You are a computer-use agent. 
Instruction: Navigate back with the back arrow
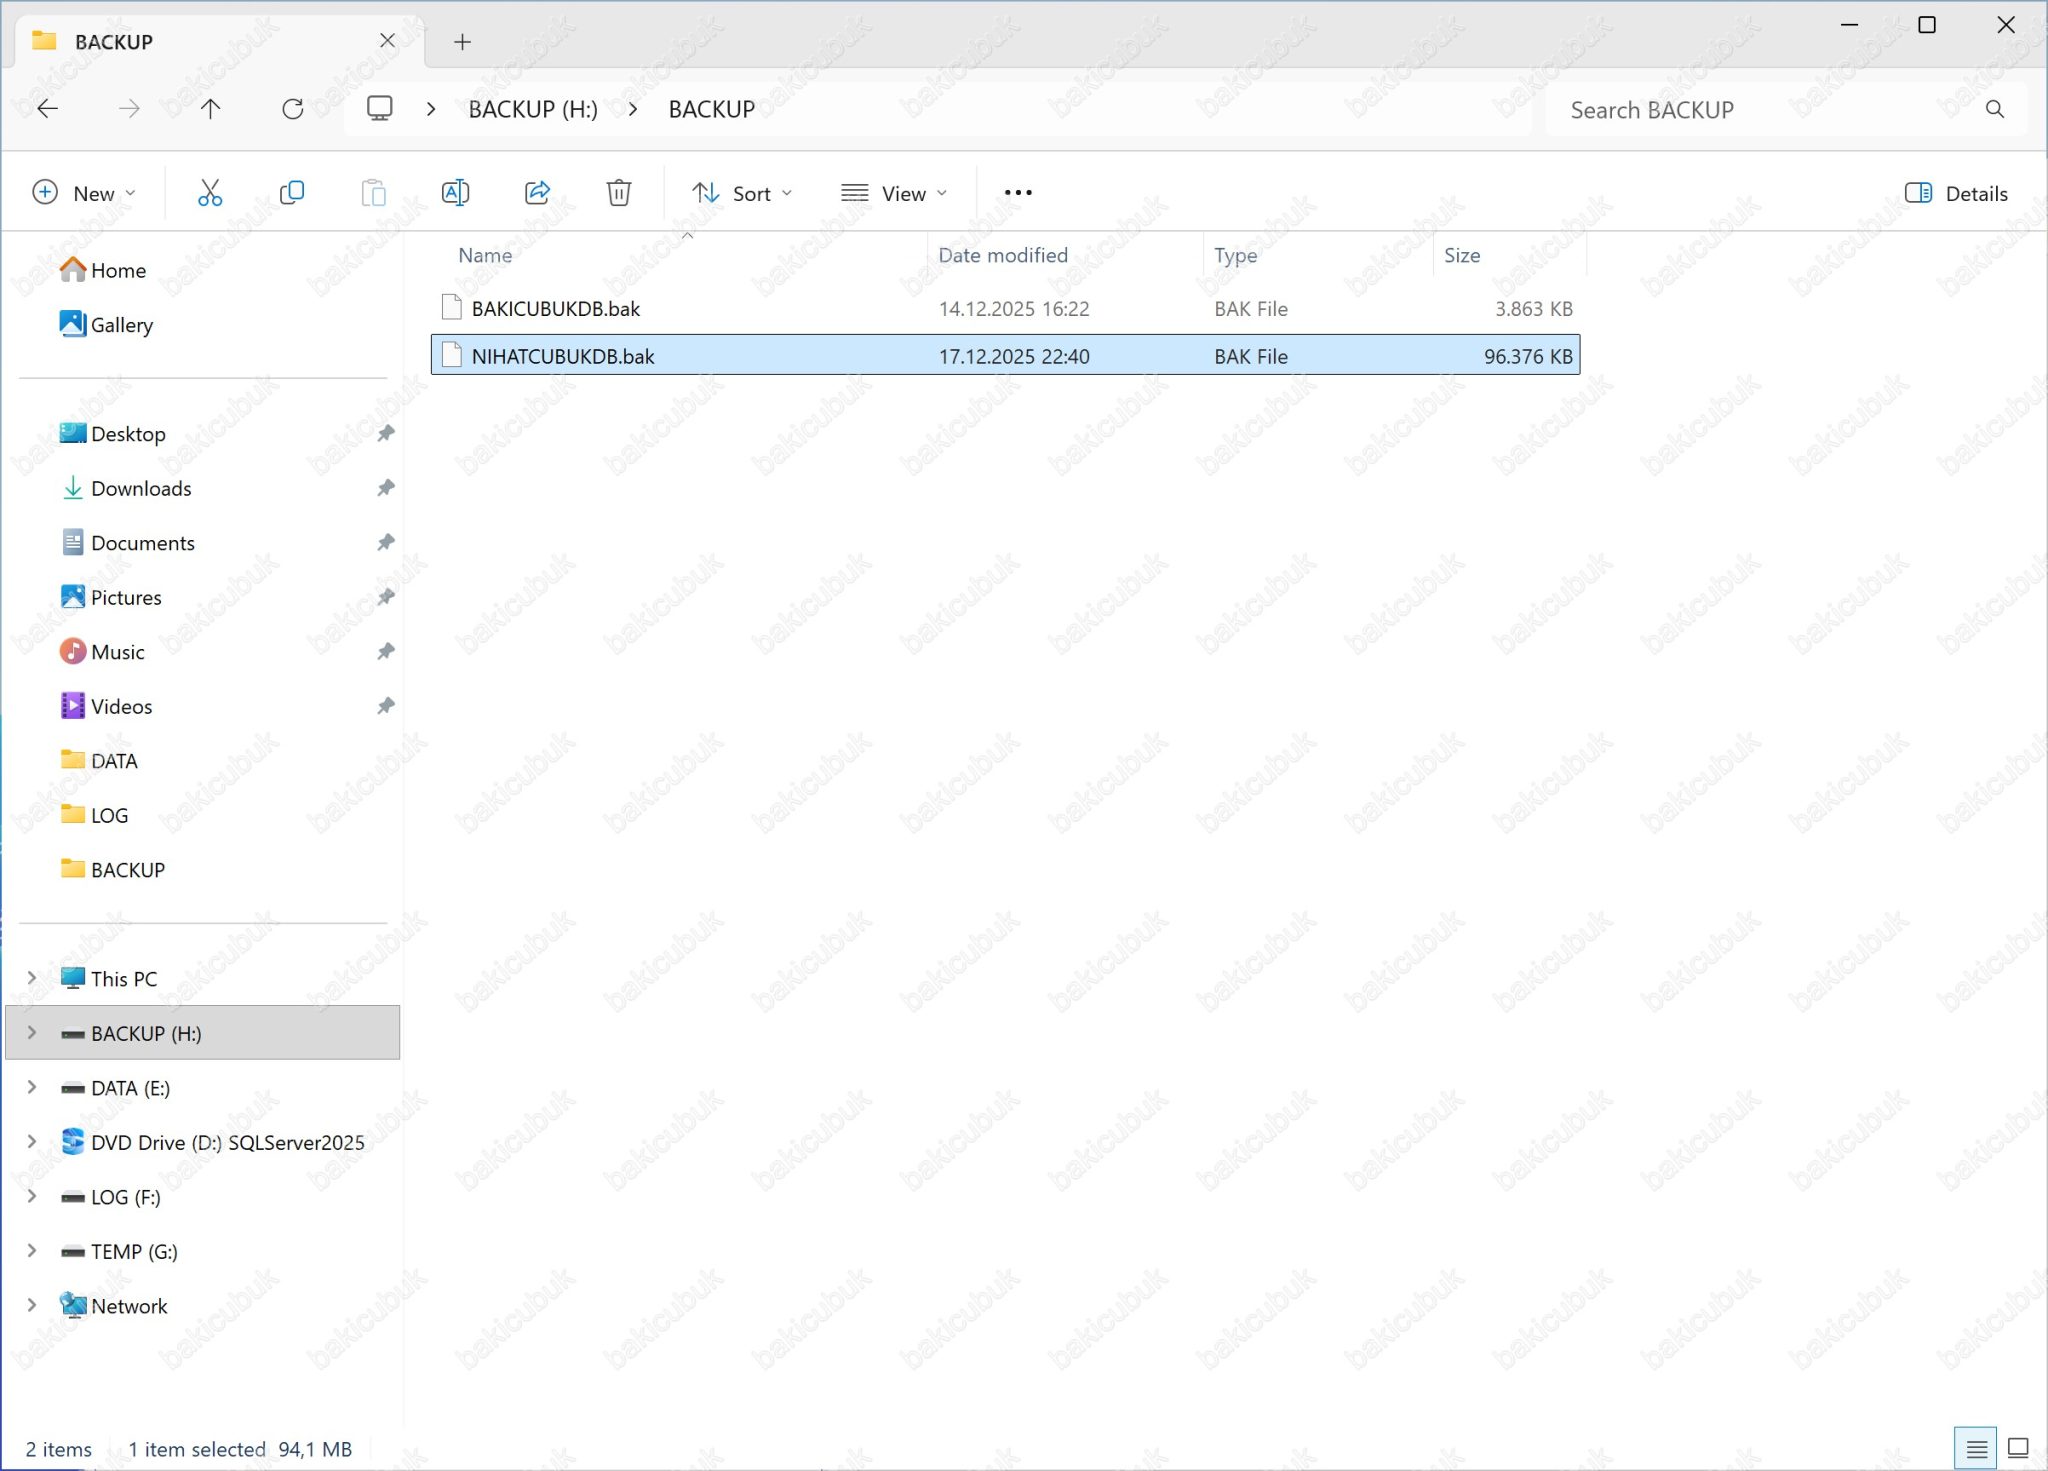tap(47, 109)
